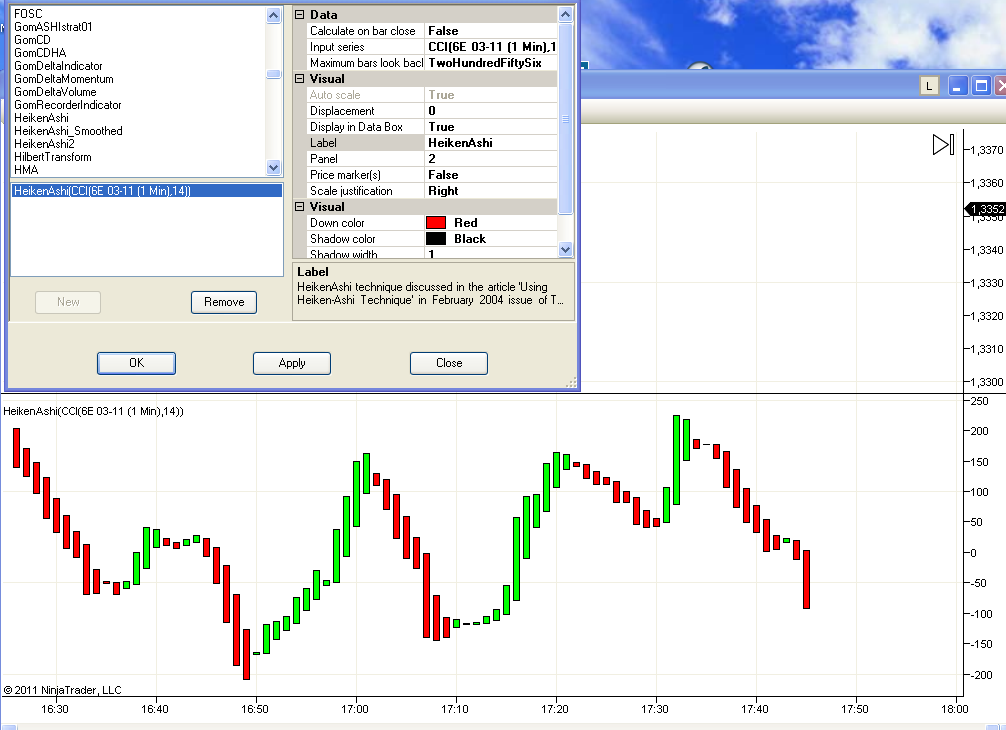
Task: Select GomASHIstrat01 in the indicator list
Action: [x=53, y=27]
